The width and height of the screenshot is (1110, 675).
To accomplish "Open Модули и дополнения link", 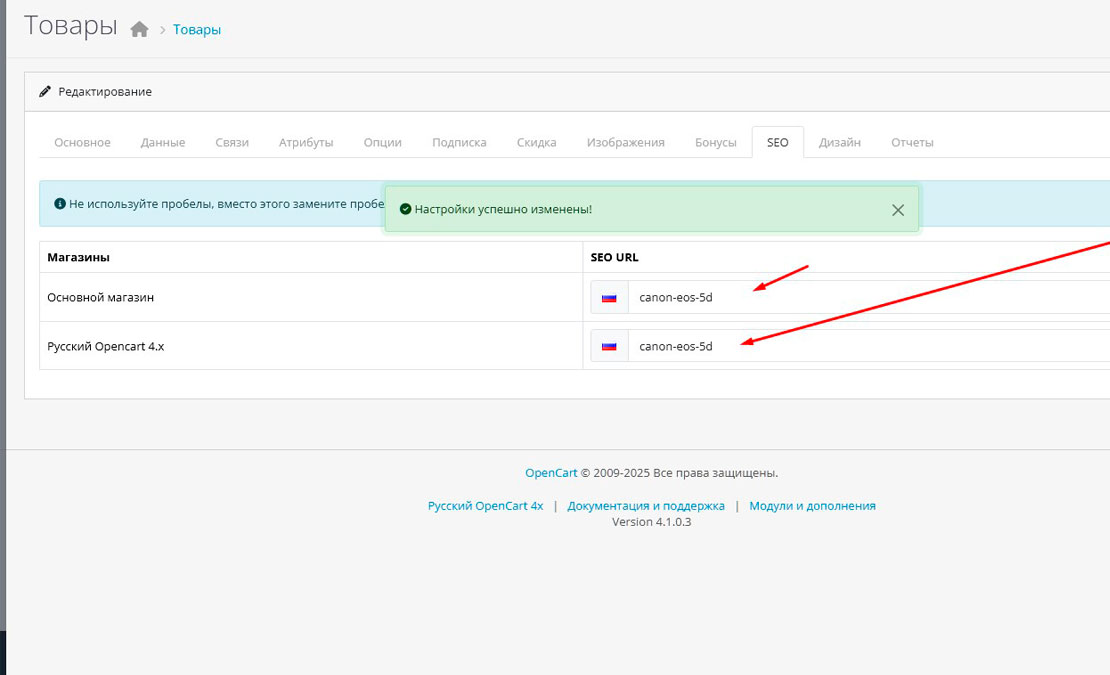I will point(812,506).
